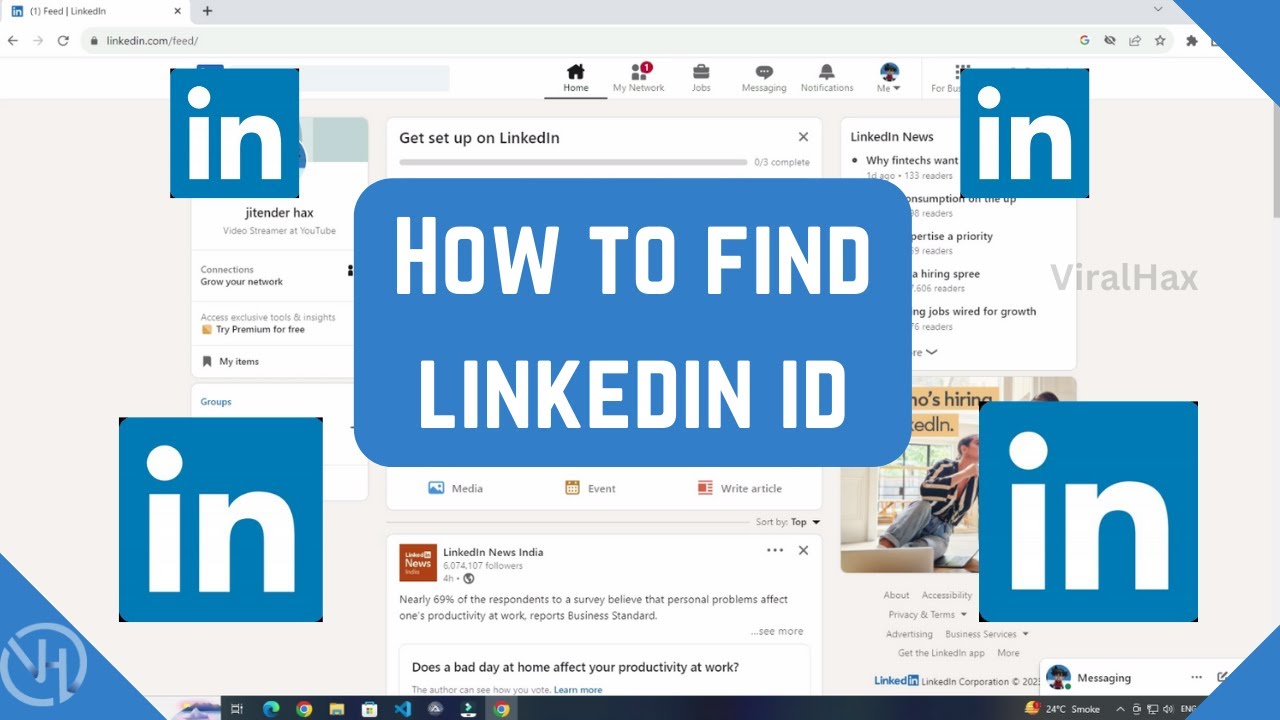Open the Jobs briefcase icon
This screenshot has width=1280, height=720.
[x=701, y=78]
